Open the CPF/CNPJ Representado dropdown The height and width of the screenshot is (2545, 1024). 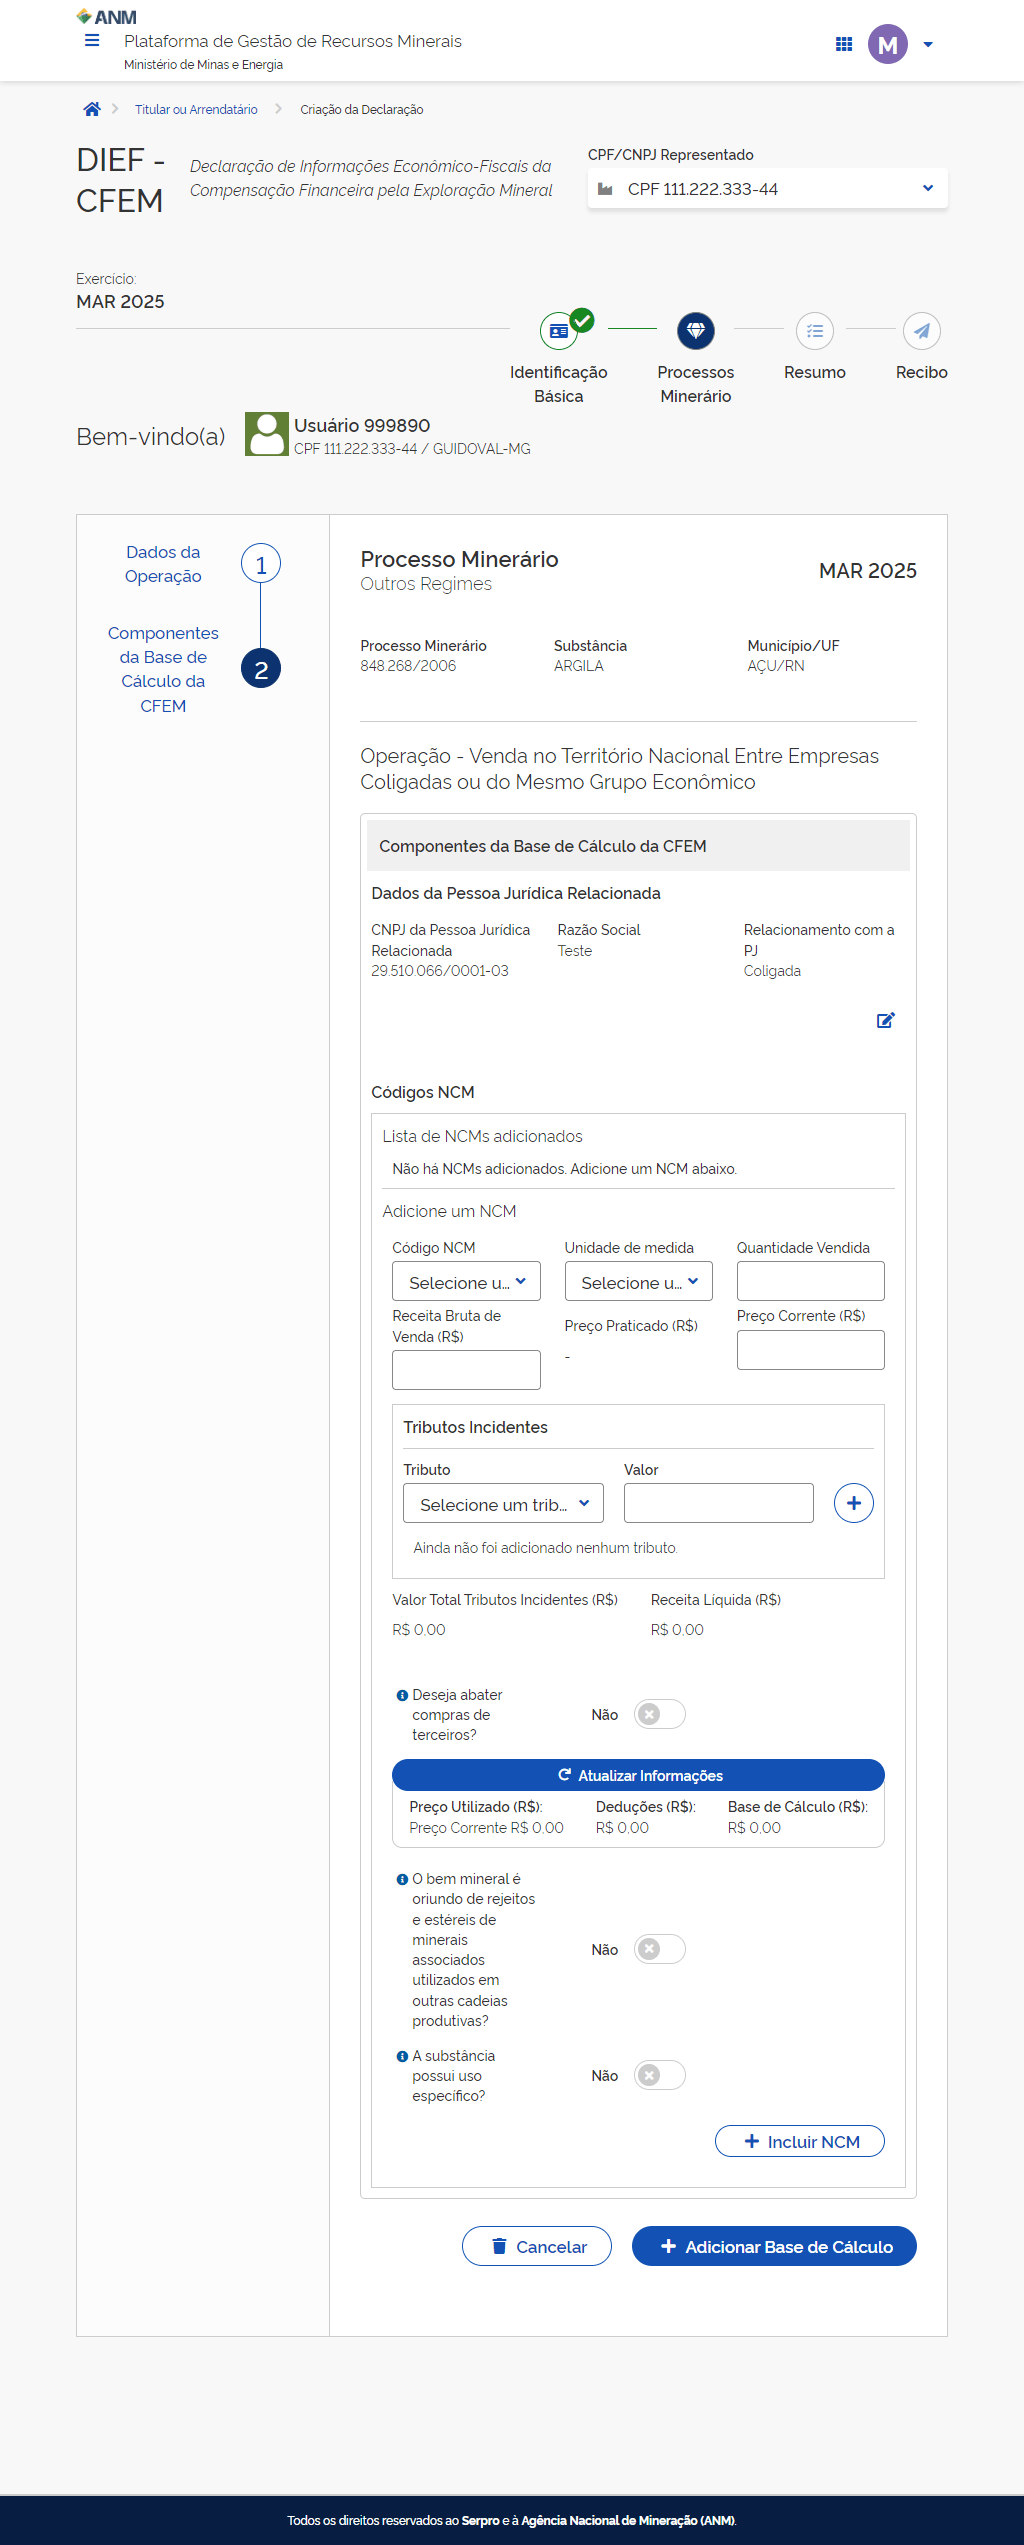(767, 189)
